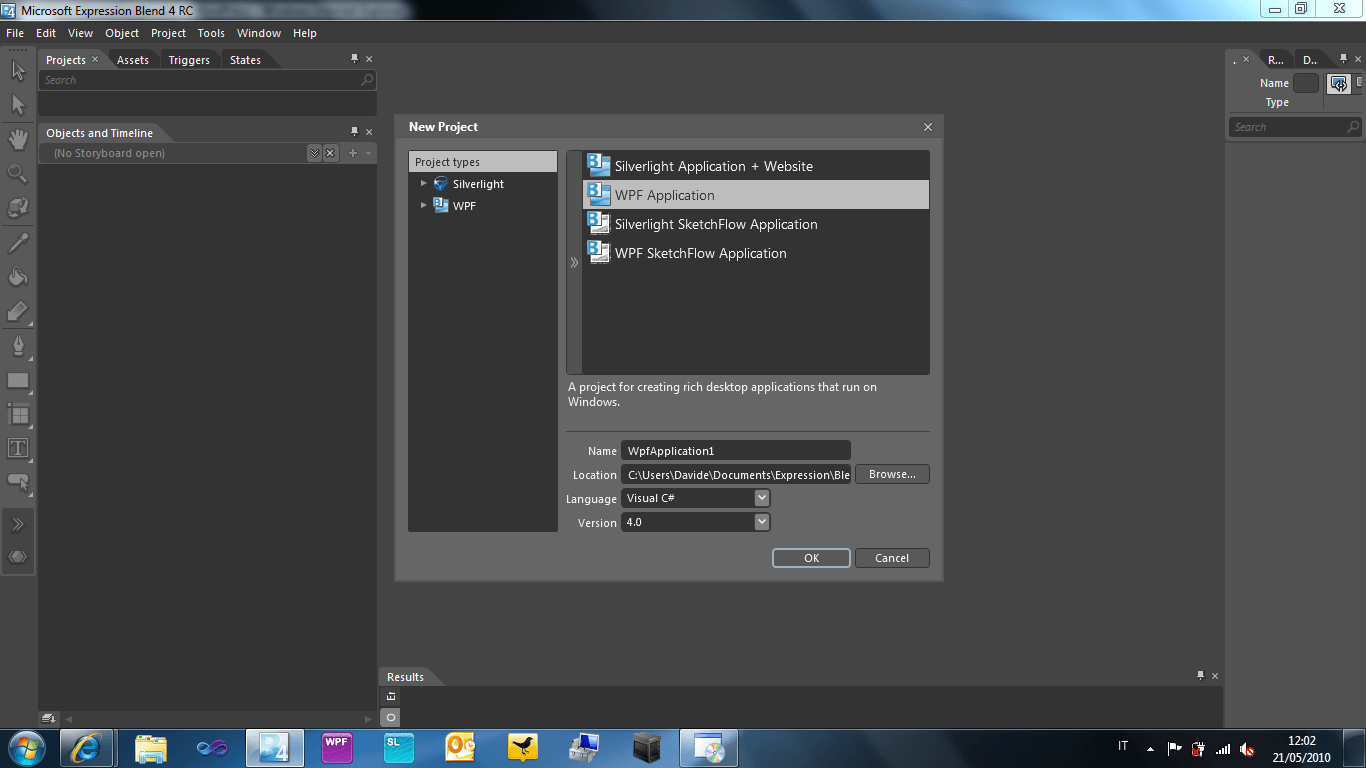Open the Project menu

(x=167, y=33)
